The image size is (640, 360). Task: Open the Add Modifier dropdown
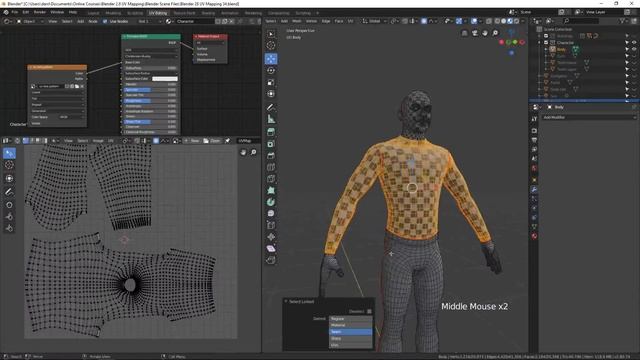[589, 118]
